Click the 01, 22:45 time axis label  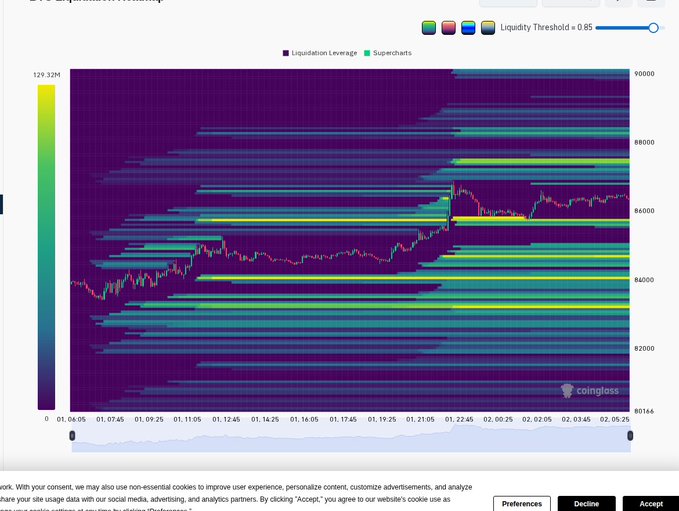pyautogui.click(x=459, y=419)
